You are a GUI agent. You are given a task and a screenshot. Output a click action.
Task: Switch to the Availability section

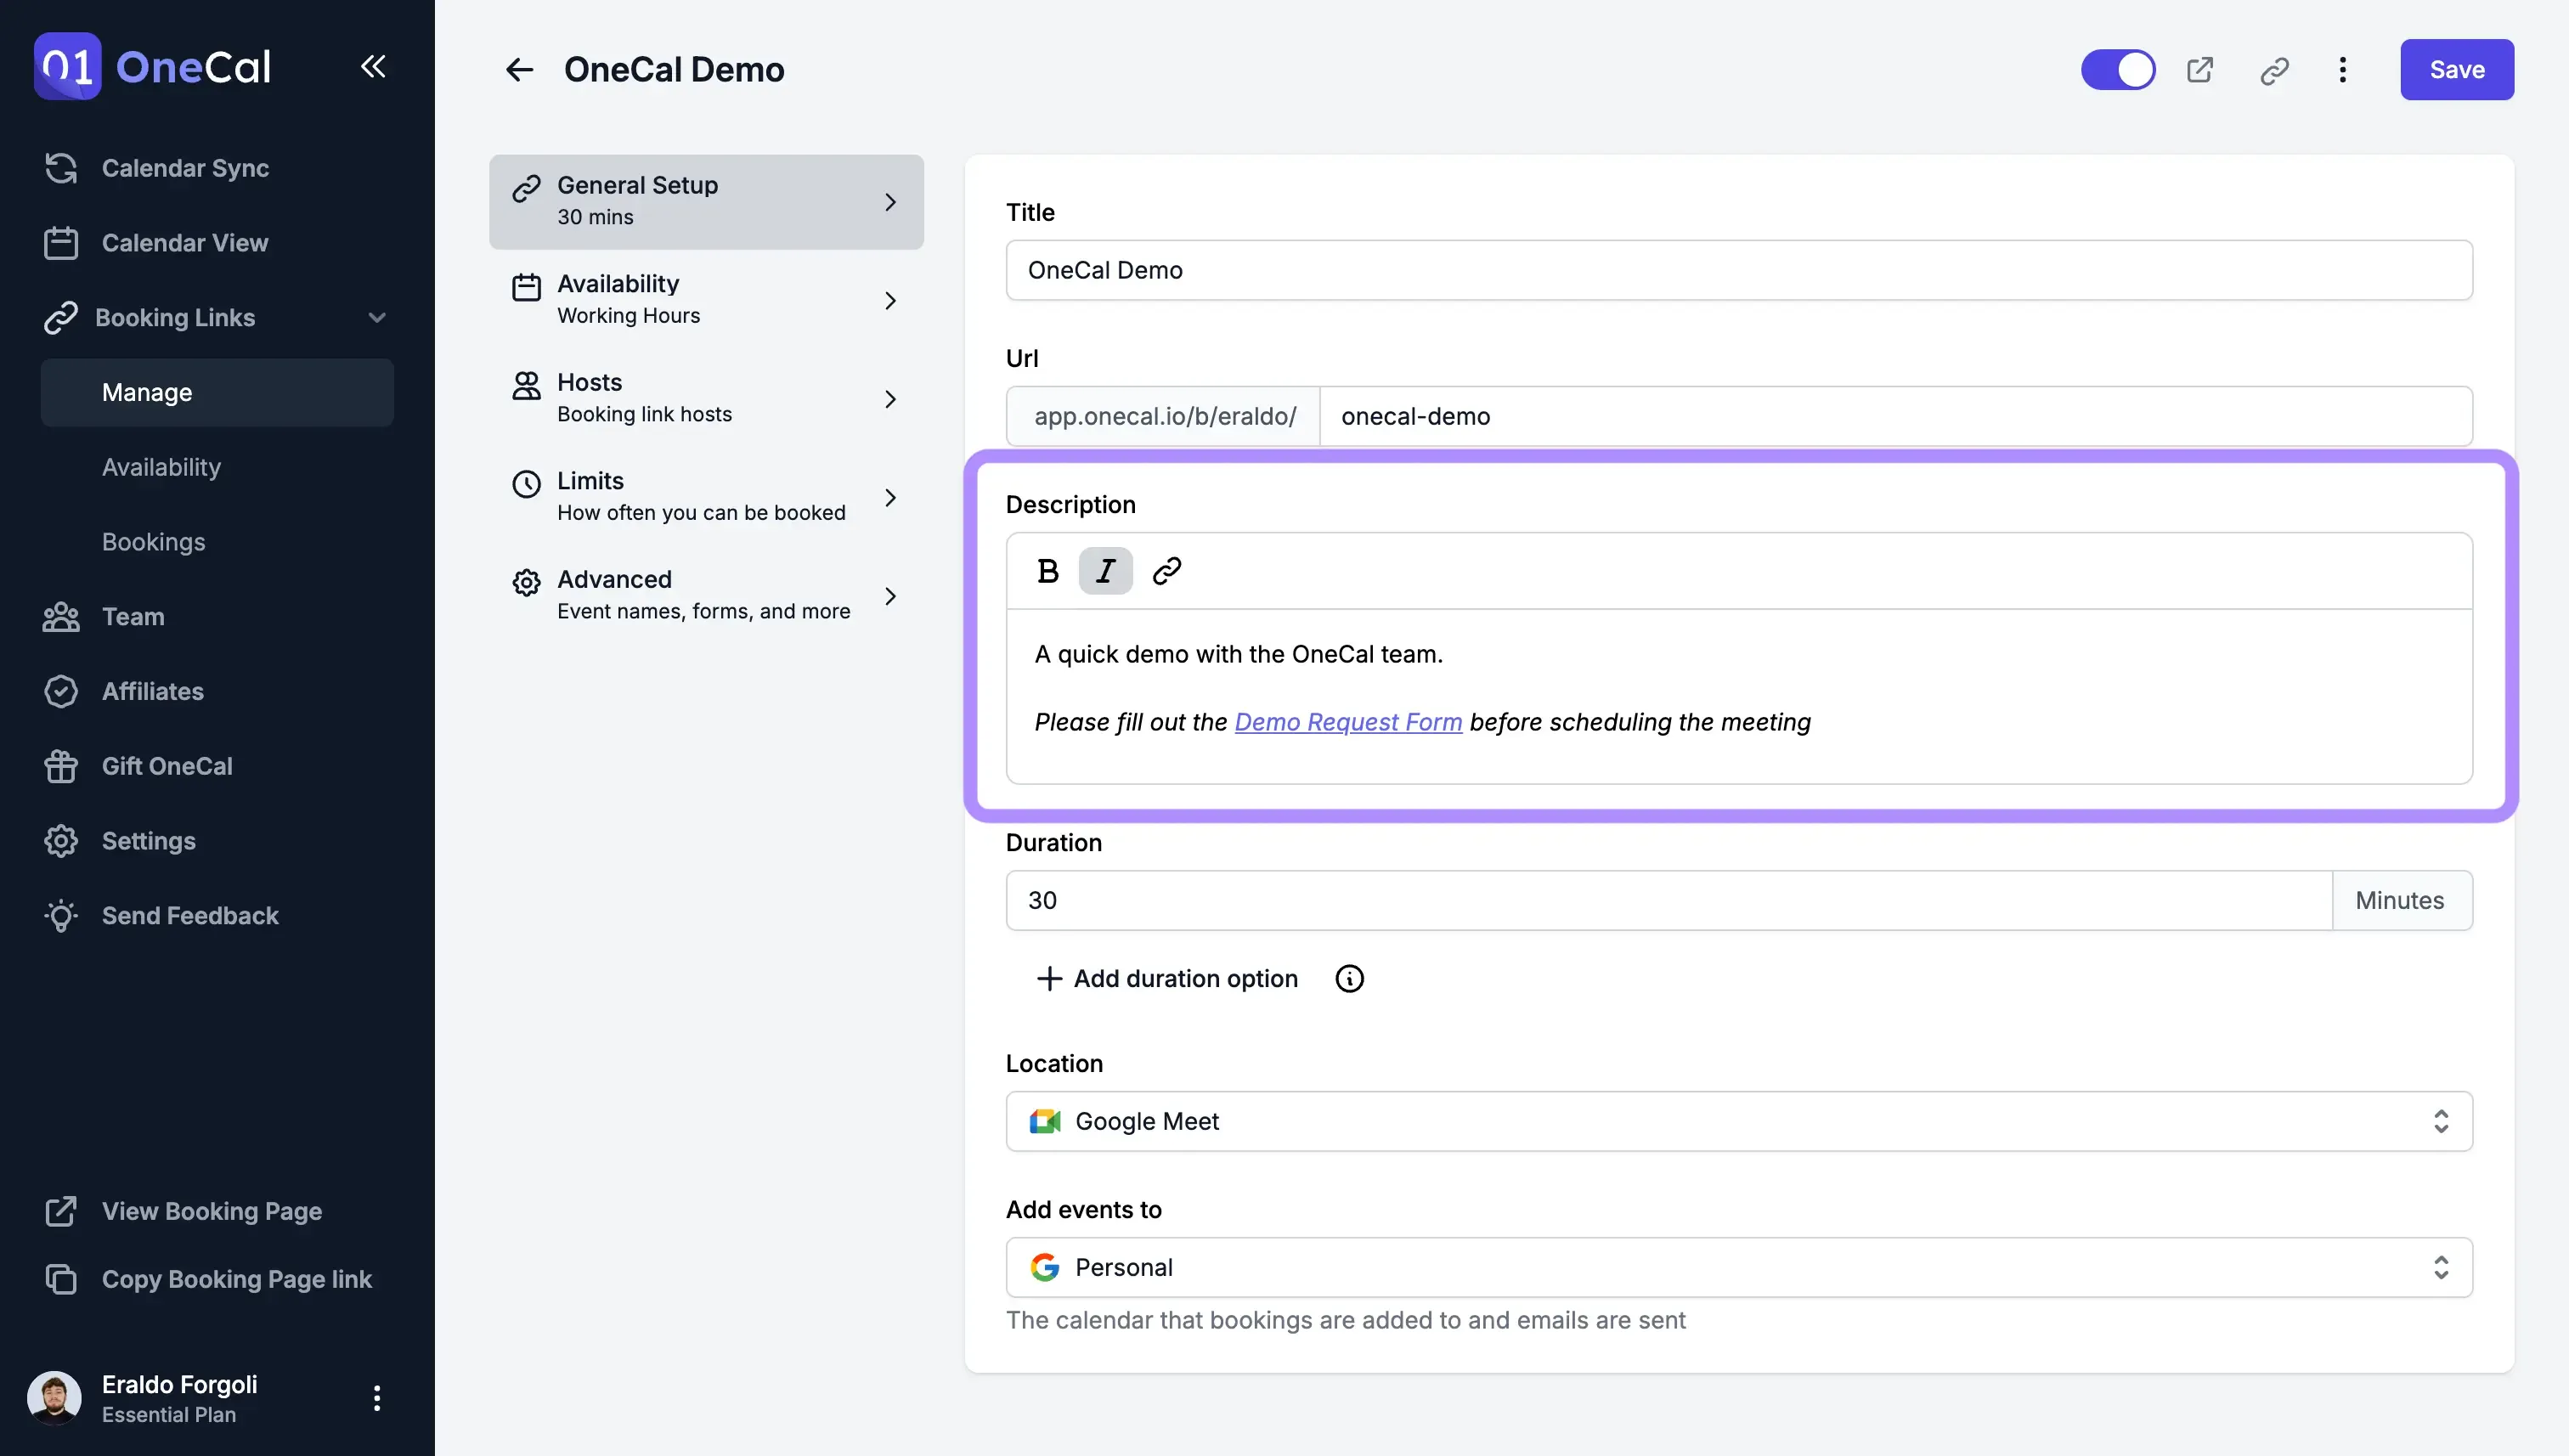(707, 298)
